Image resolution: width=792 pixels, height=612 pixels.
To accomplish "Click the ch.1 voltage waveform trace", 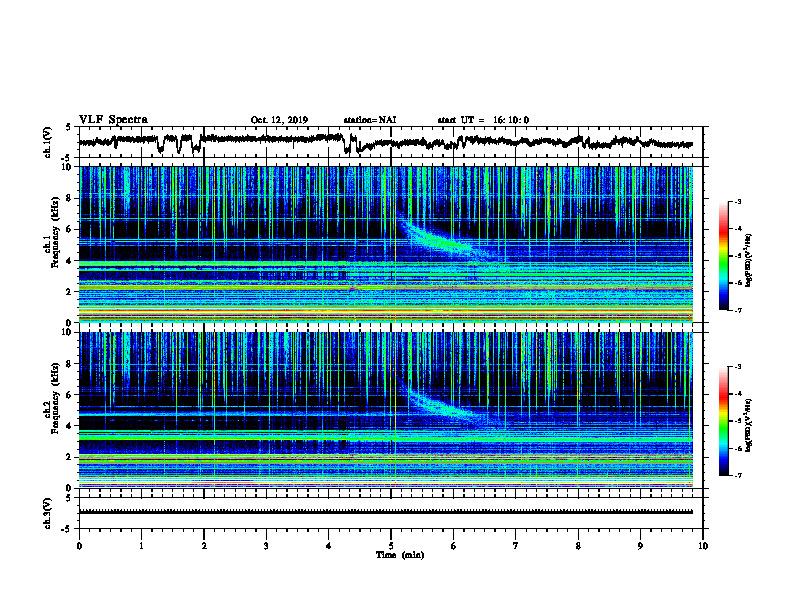I will [x=386, y=142].
